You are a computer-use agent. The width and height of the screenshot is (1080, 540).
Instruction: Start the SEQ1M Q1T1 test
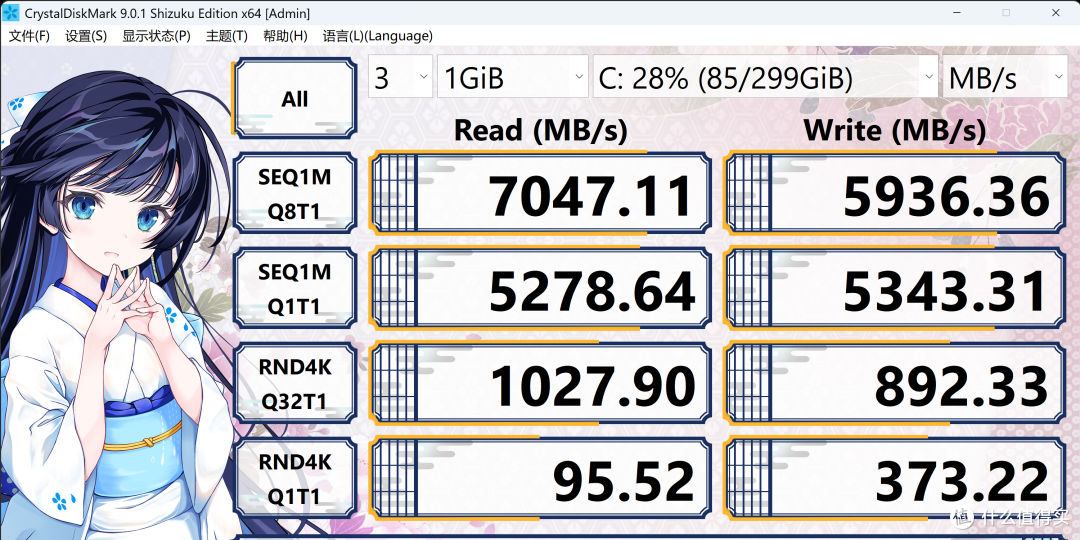tap(295, 289)
